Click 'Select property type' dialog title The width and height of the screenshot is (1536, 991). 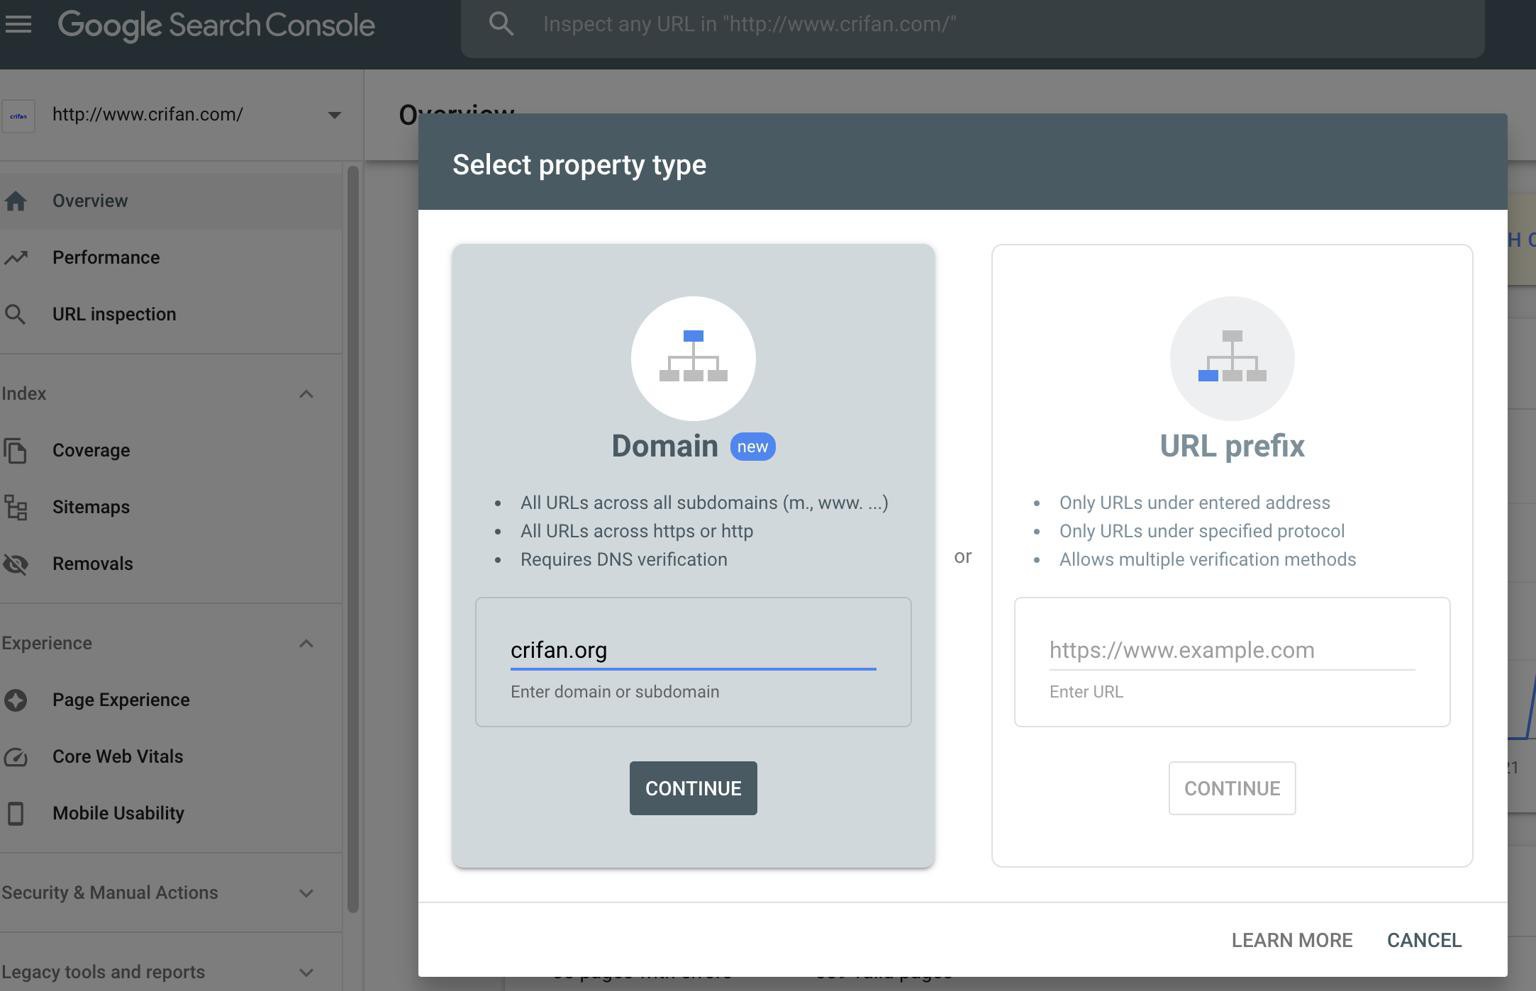(579, 165)
